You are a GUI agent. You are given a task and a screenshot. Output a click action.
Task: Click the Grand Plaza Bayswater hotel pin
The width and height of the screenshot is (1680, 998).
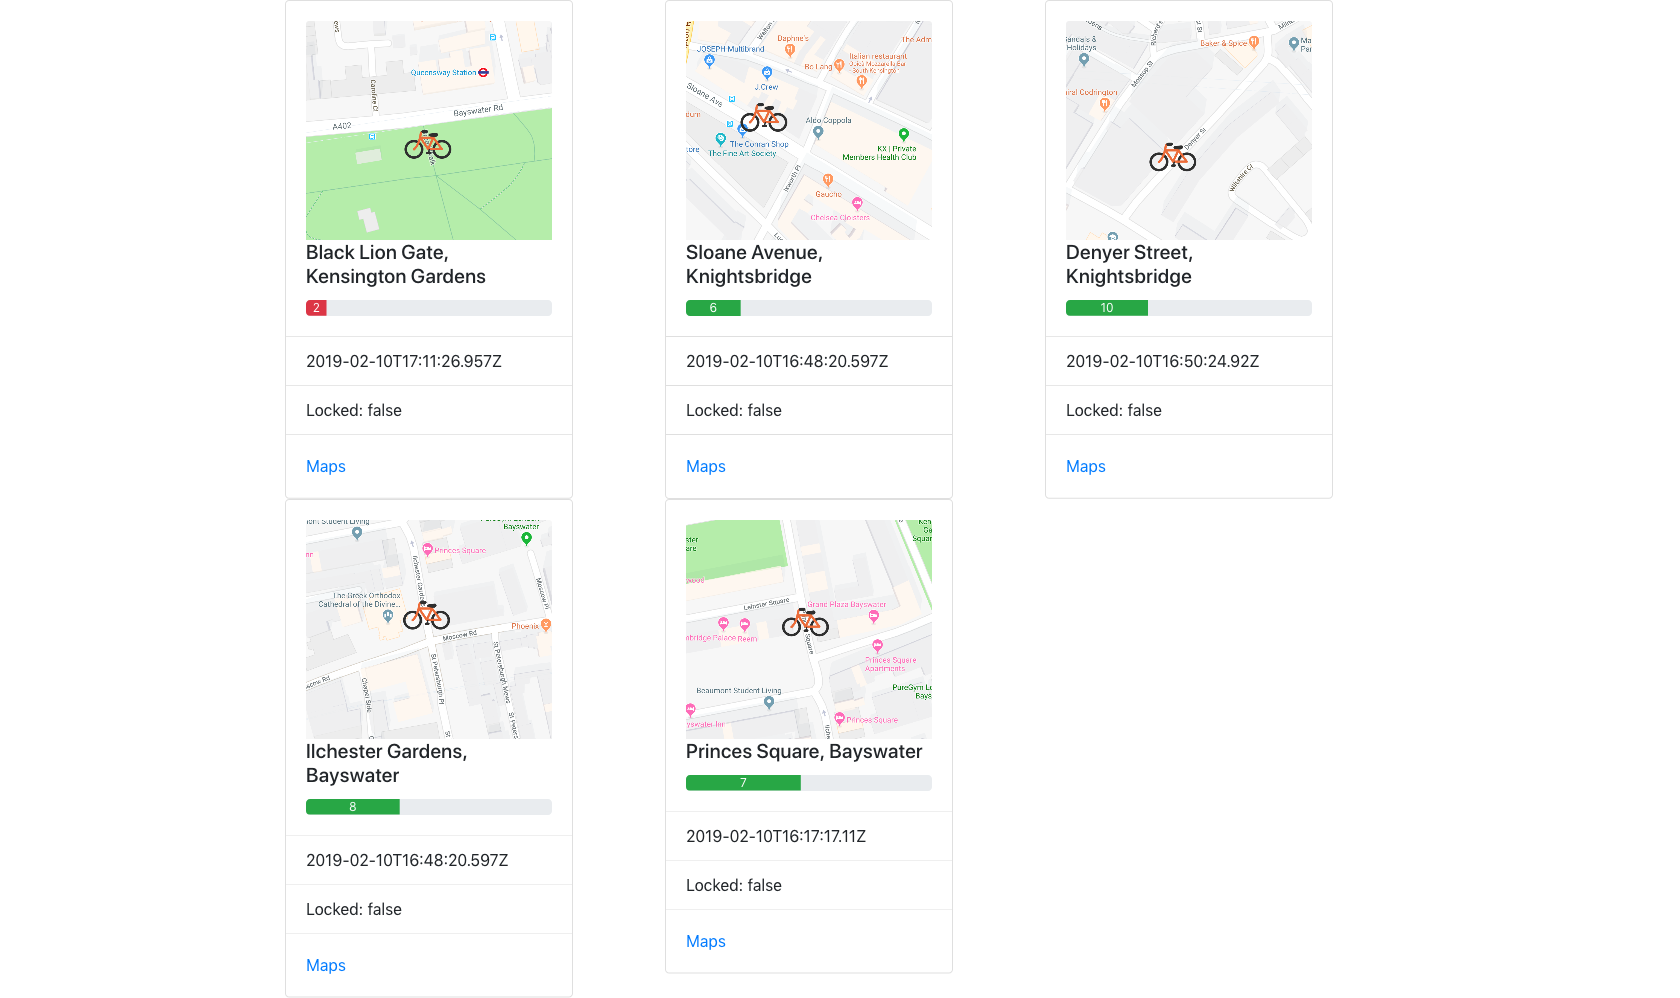pyautogui.click(x=873, y=617)
